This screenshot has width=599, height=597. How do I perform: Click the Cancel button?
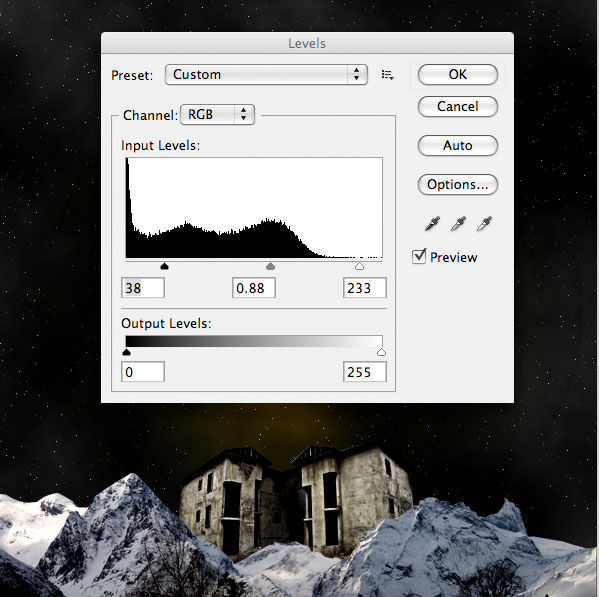(x=458, y=107)
